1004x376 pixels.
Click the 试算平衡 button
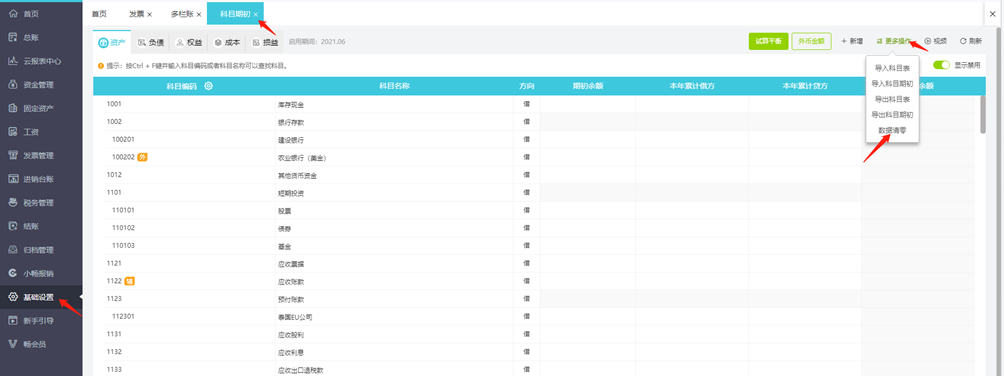[768, 41]
